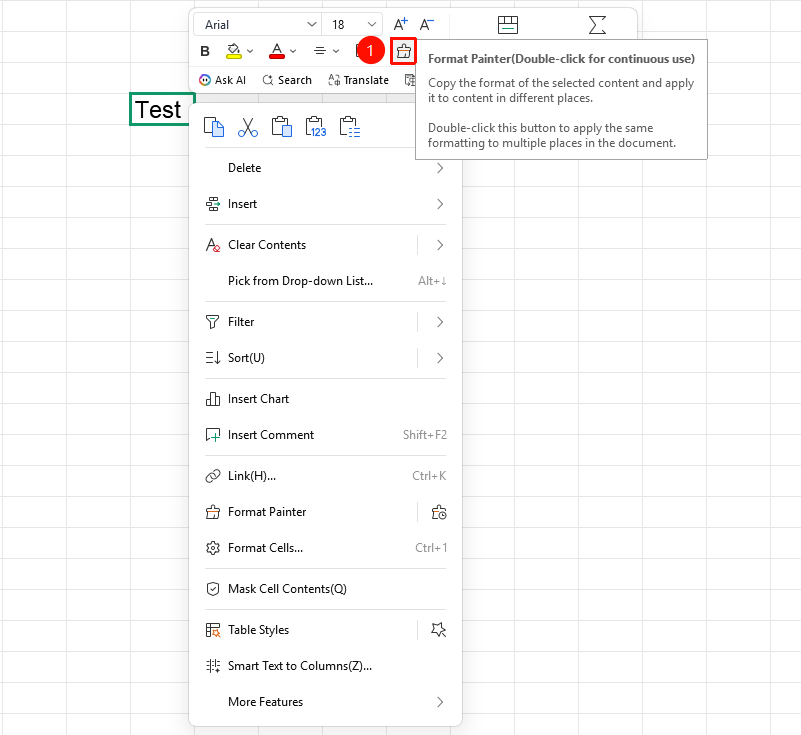Open Smart Text to Columns(Z)...
This screenshot has height=735, width=801.
325,666
